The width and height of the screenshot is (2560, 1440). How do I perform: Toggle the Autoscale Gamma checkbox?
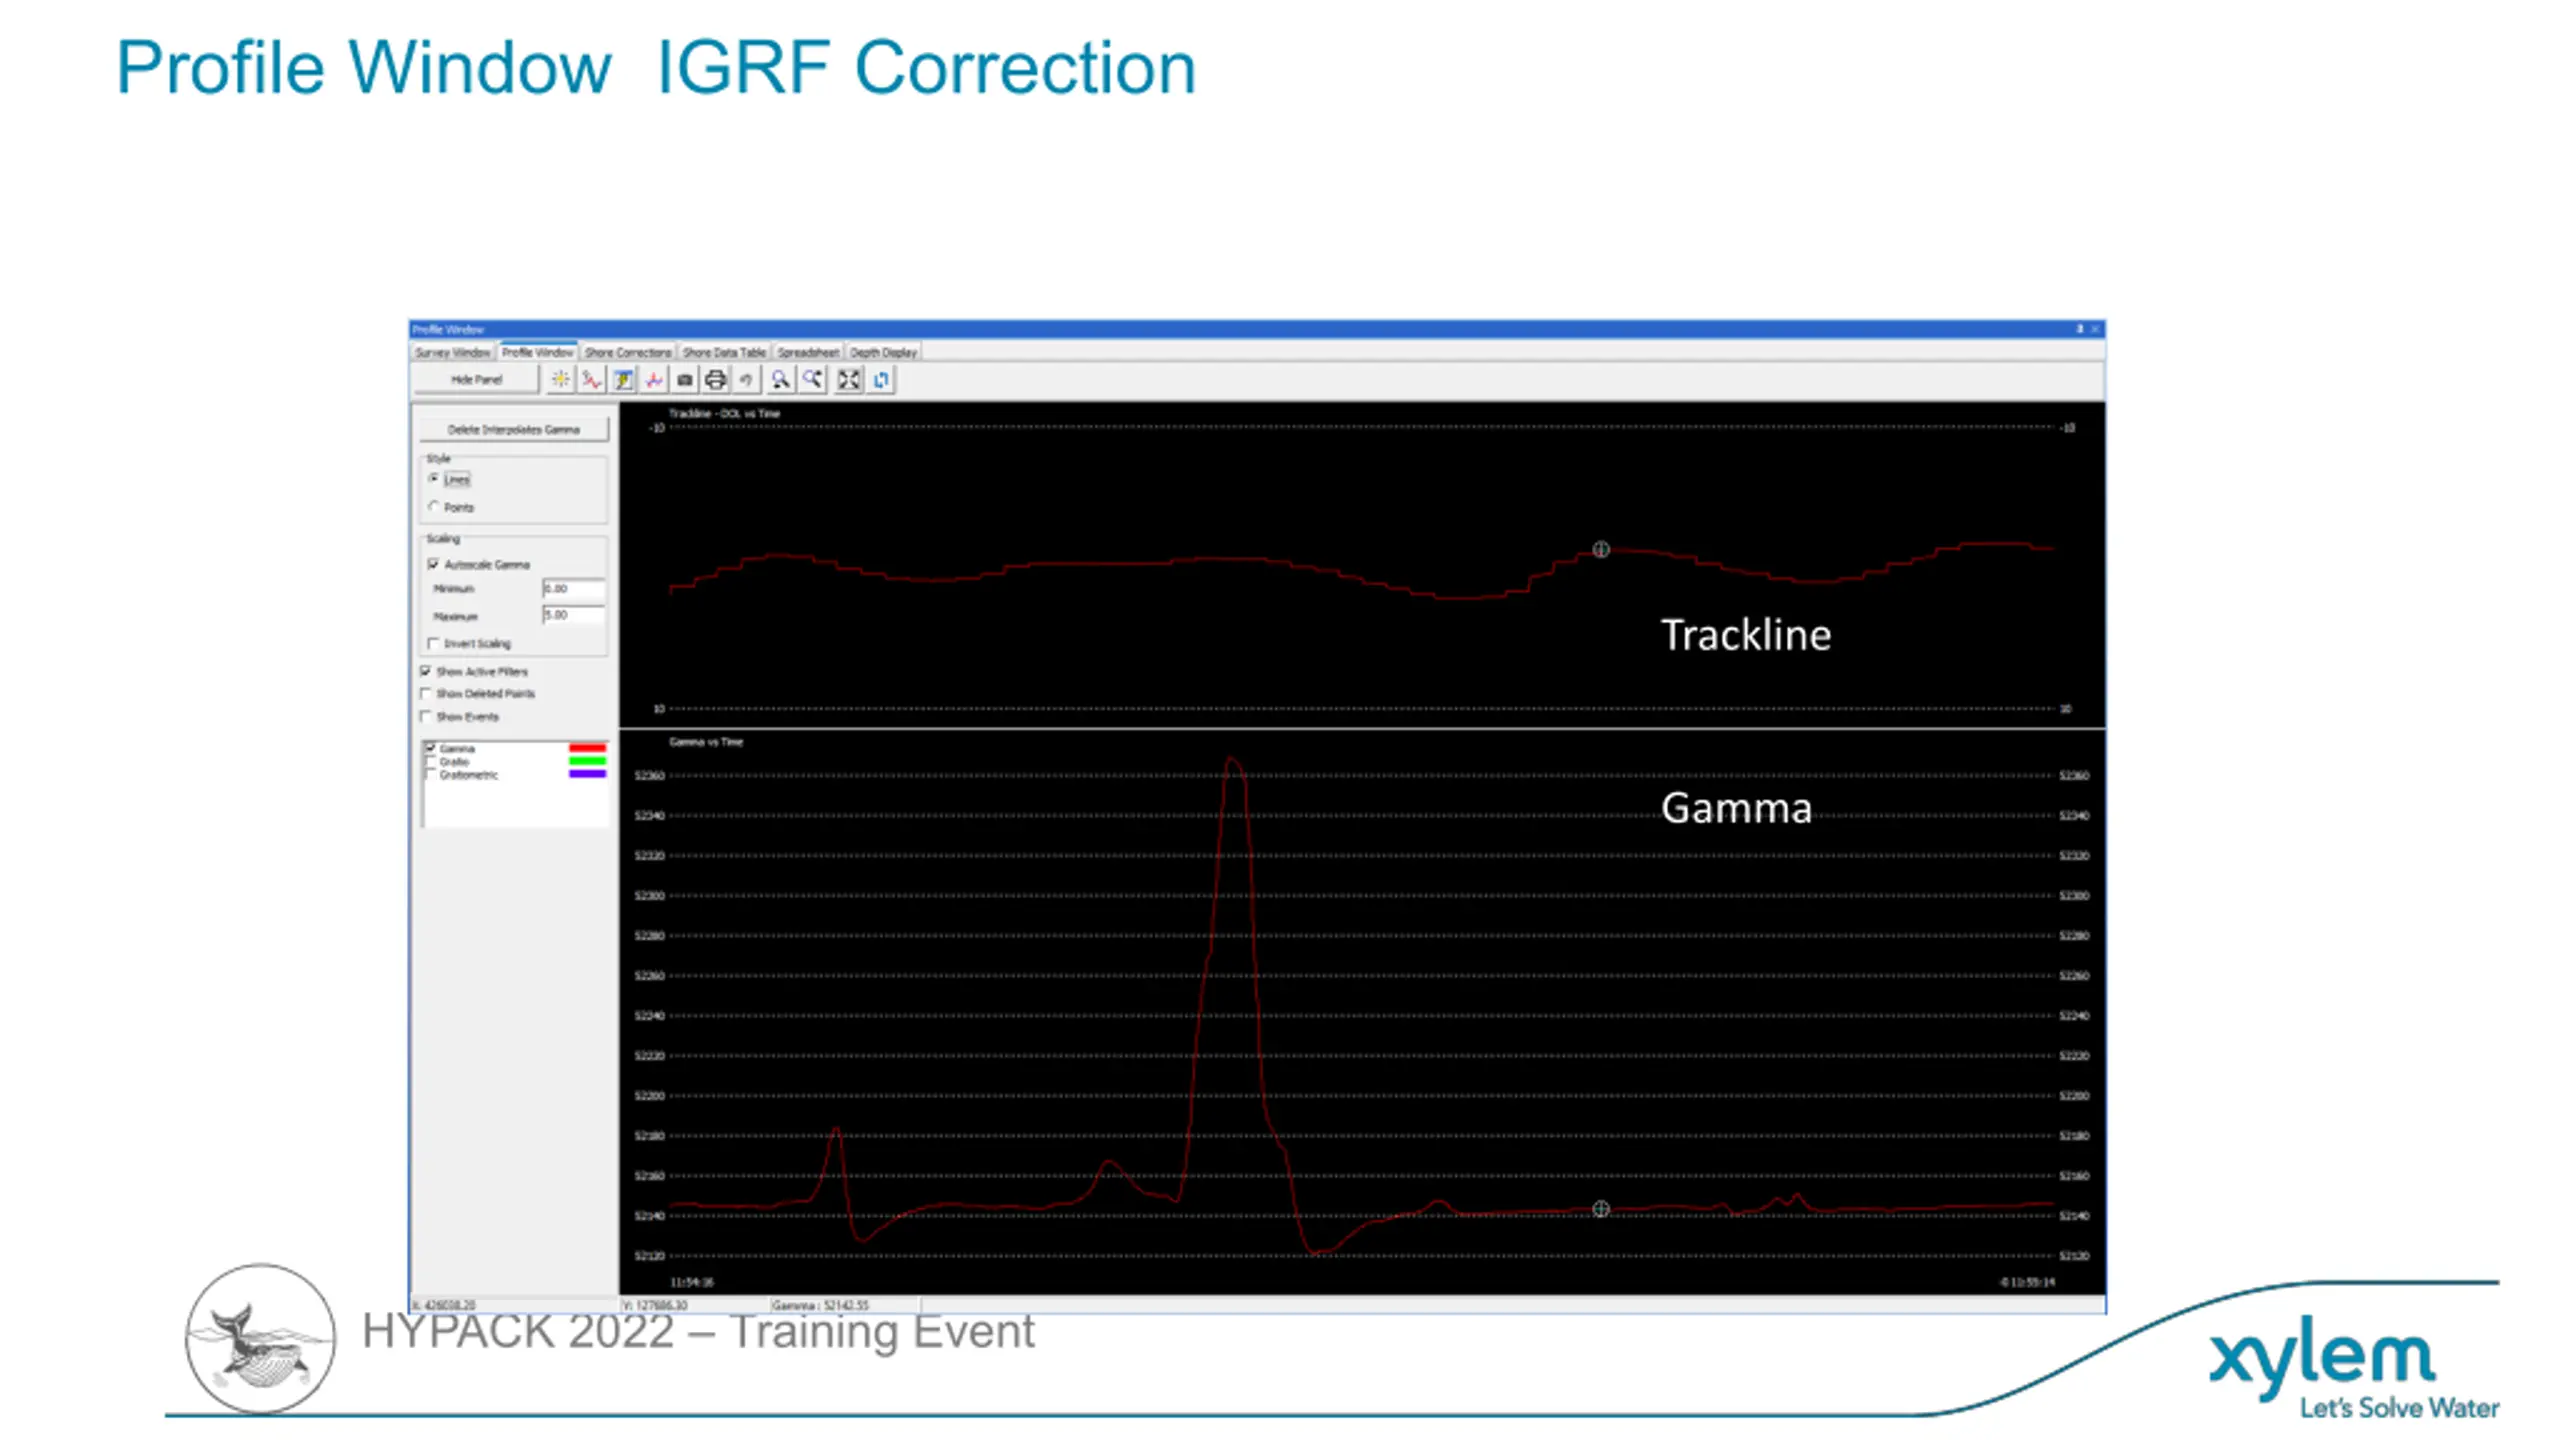(434, 564)
